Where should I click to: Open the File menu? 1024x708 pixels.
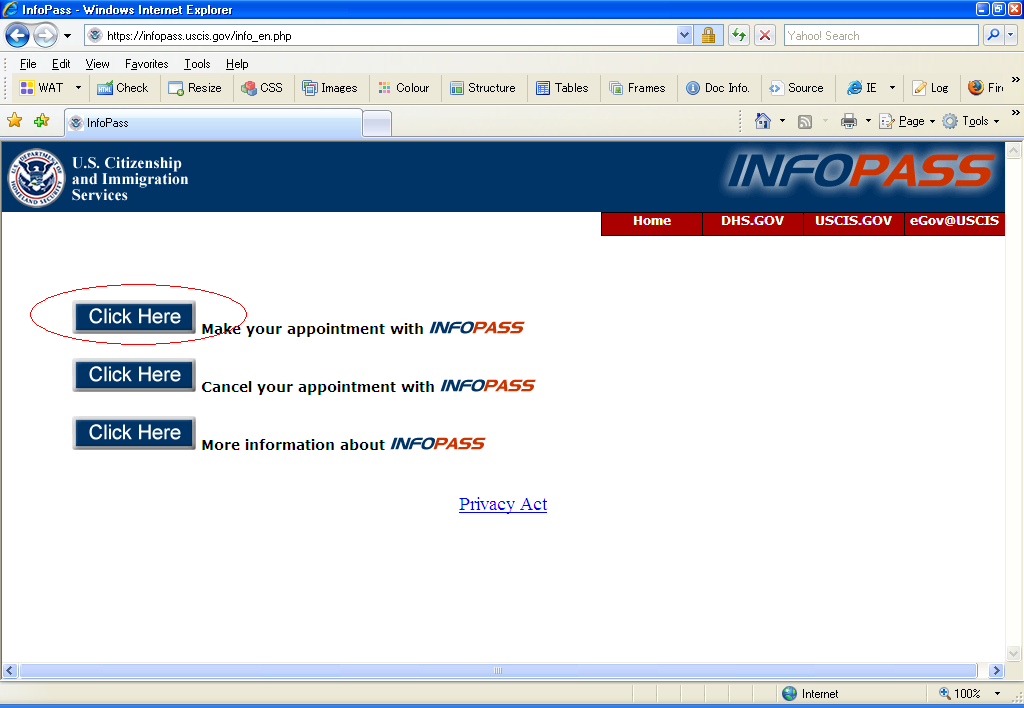click(28, 64)
